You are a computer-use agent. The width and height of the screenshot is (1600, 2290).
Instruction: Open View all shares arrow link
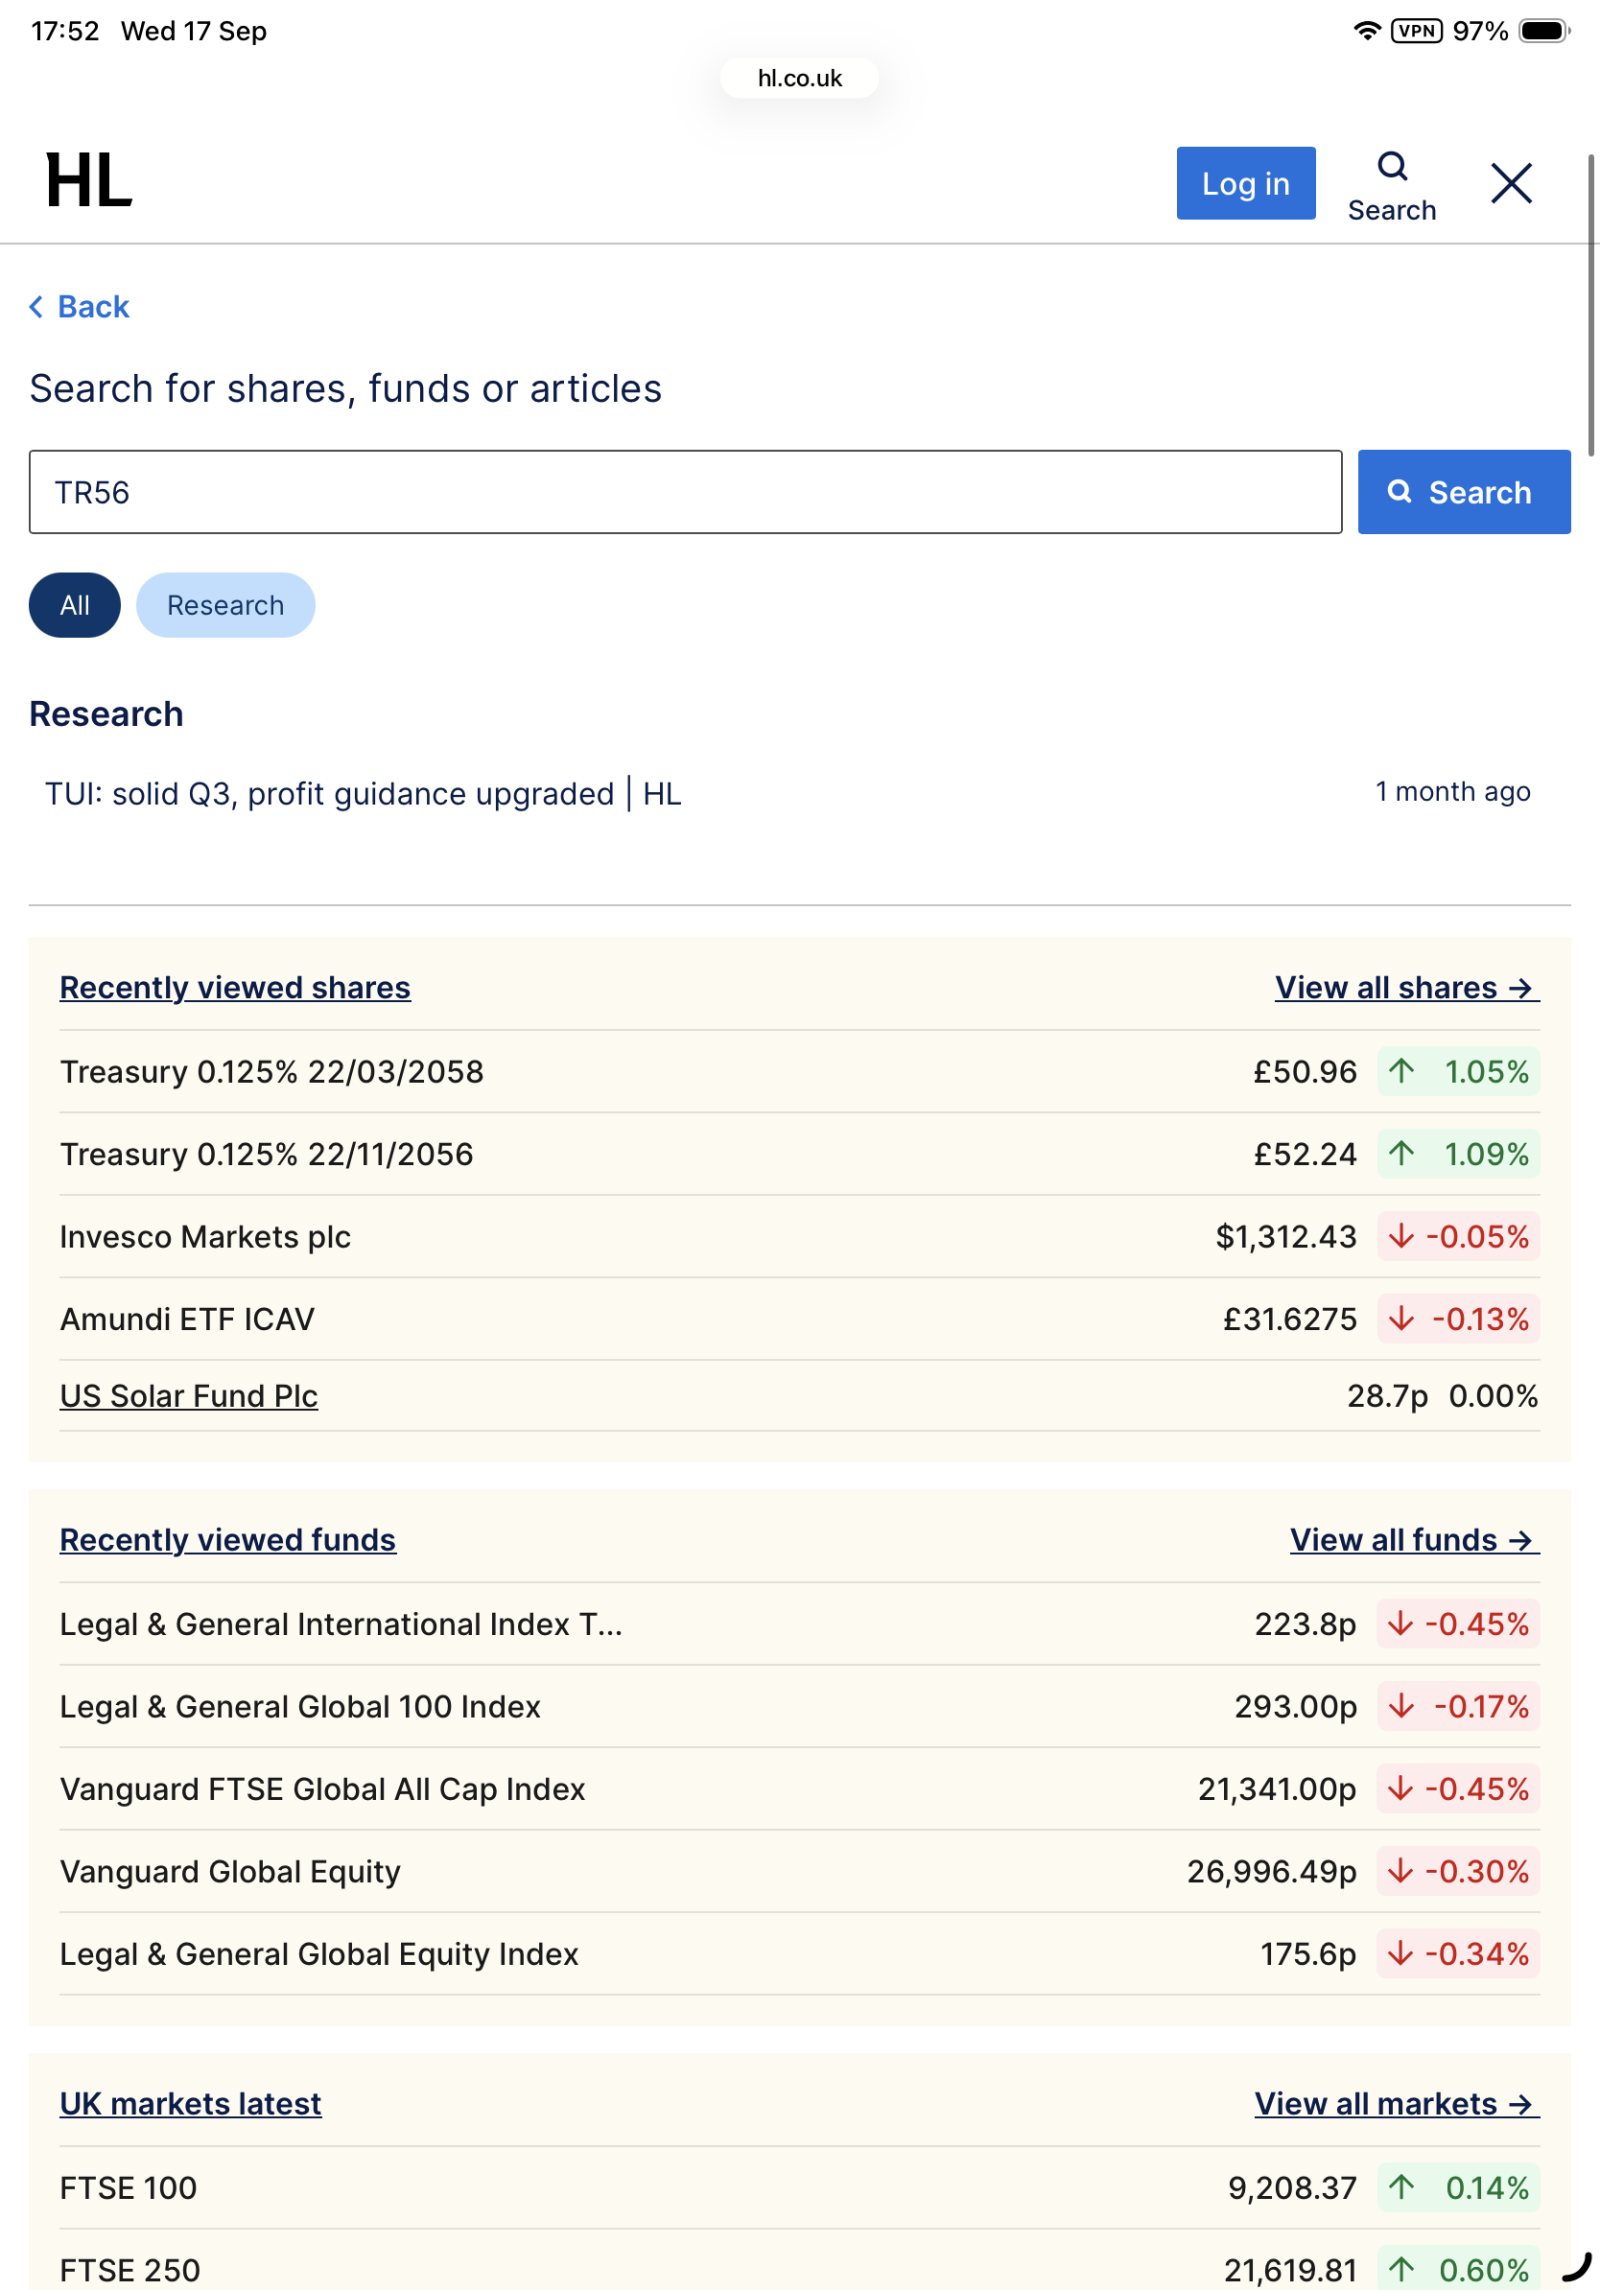click(1405, 988)
